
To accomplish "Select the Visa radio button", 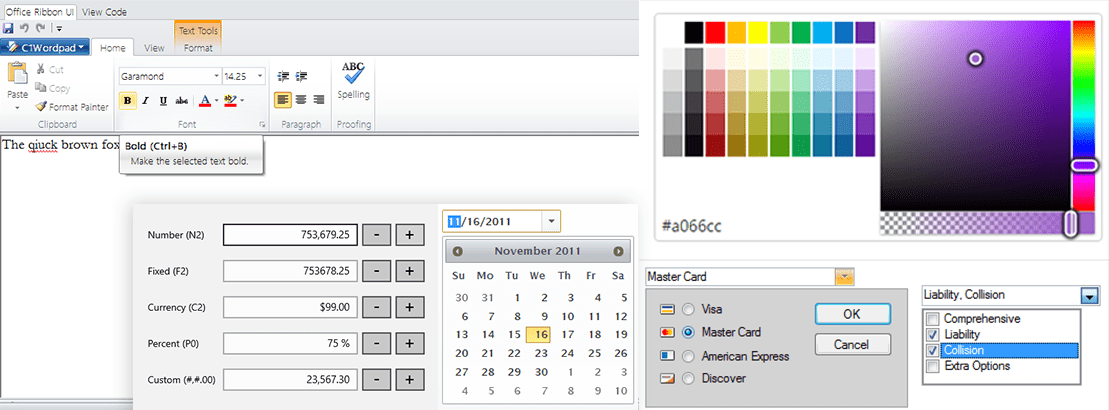I will click(688, 309).
